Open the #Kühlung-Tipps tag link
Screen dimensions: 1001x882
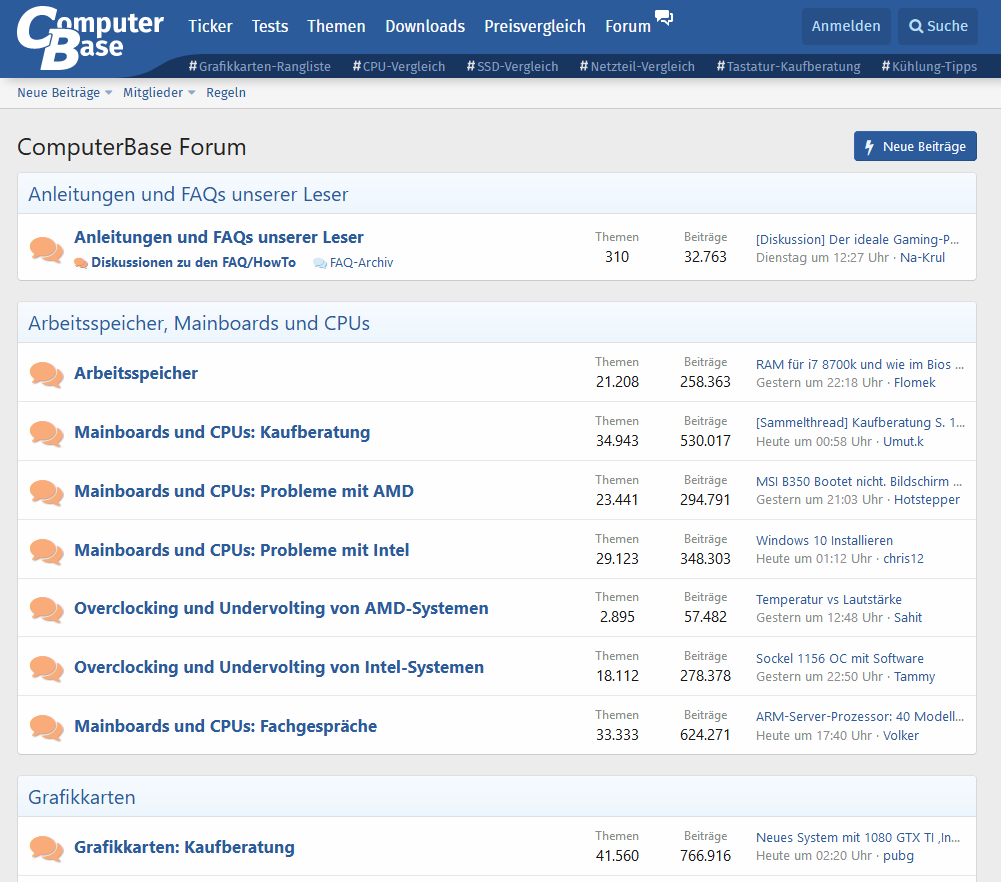(929, 66)
